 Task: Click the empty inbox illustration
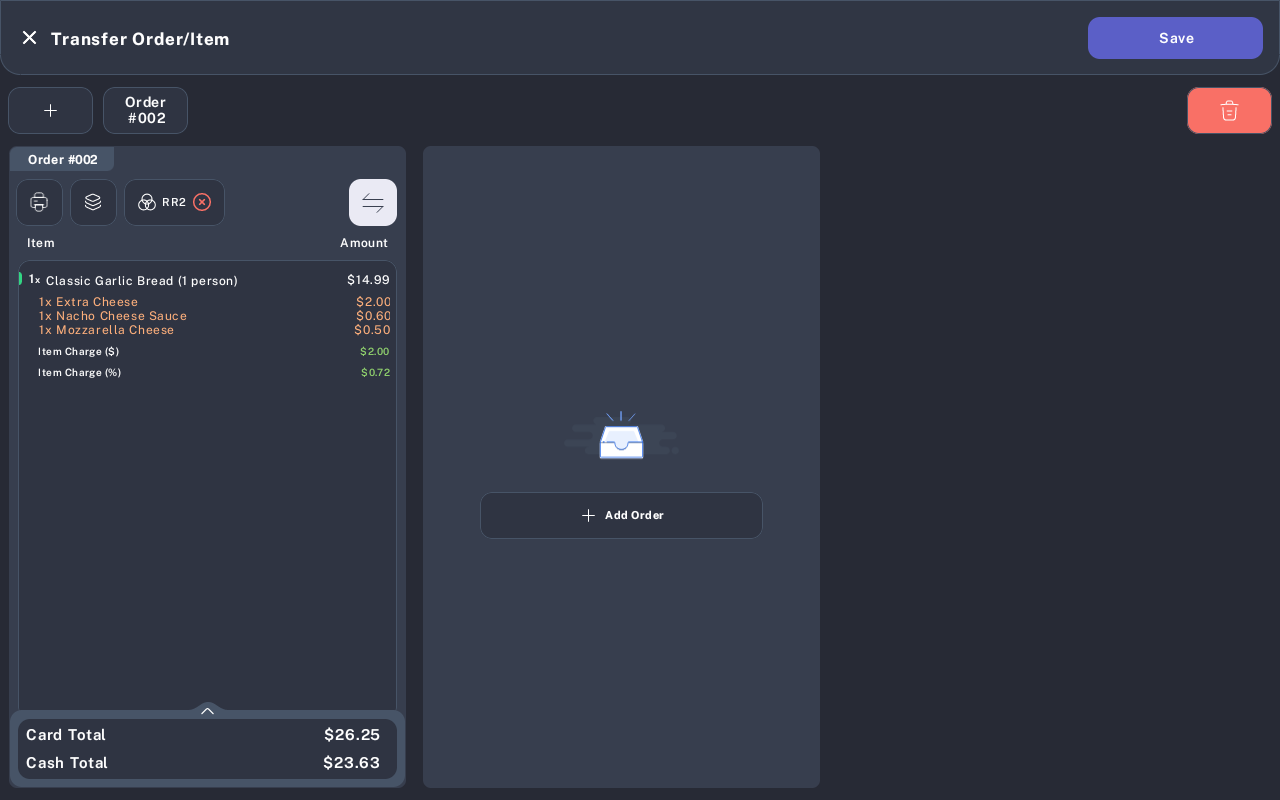point(621,436)
